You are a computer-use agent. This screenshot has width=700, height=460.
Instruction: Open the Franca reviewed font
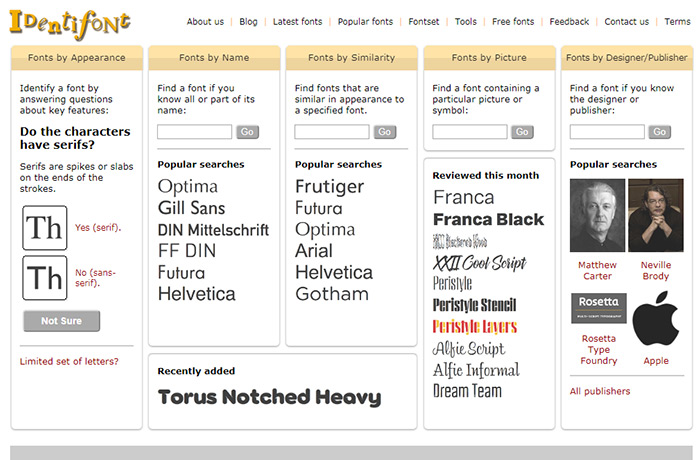pyautogui.click(x=463, y=197)
